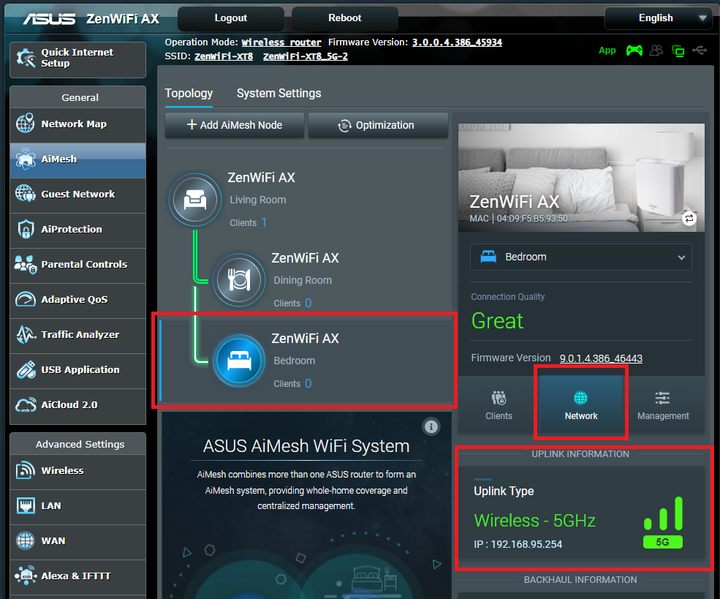Click the info icon on AiMesh banner
Viewport: 720px width, 599px height.
coord(431,427)
